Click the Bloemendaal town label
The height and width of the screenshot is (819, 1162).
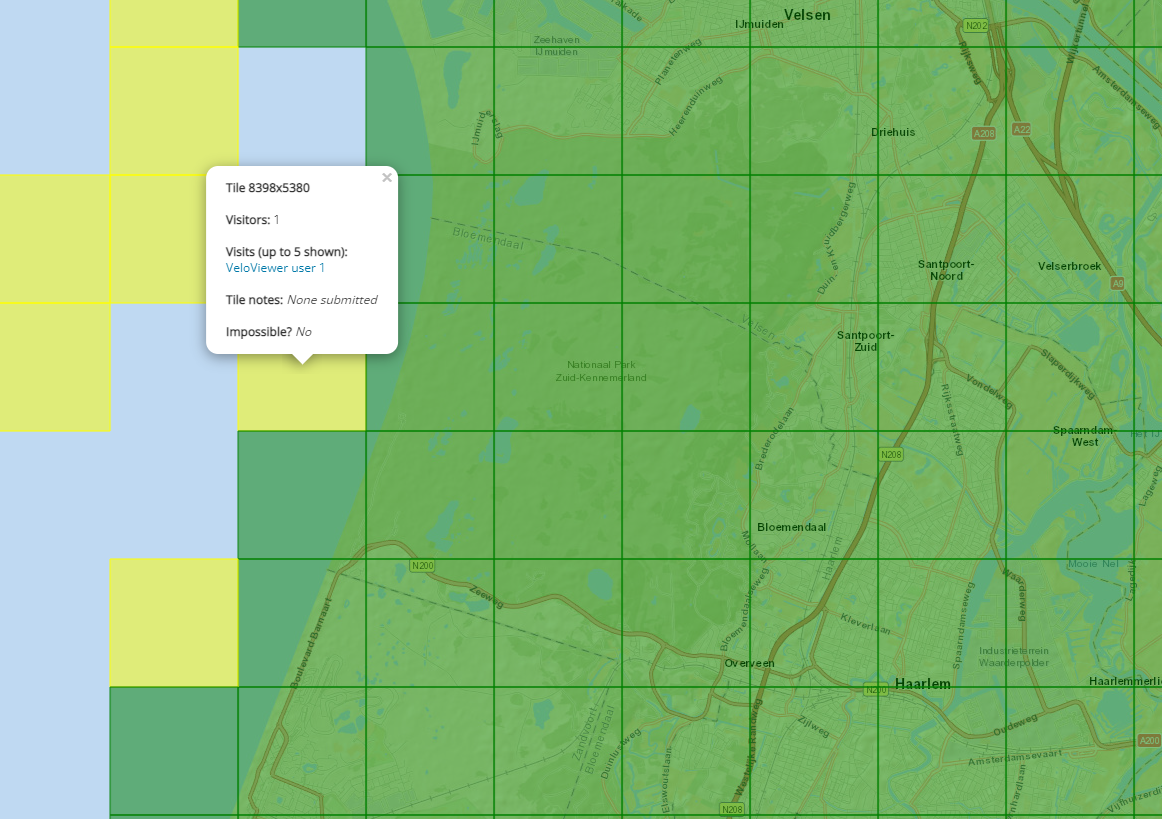coord(791,527)
